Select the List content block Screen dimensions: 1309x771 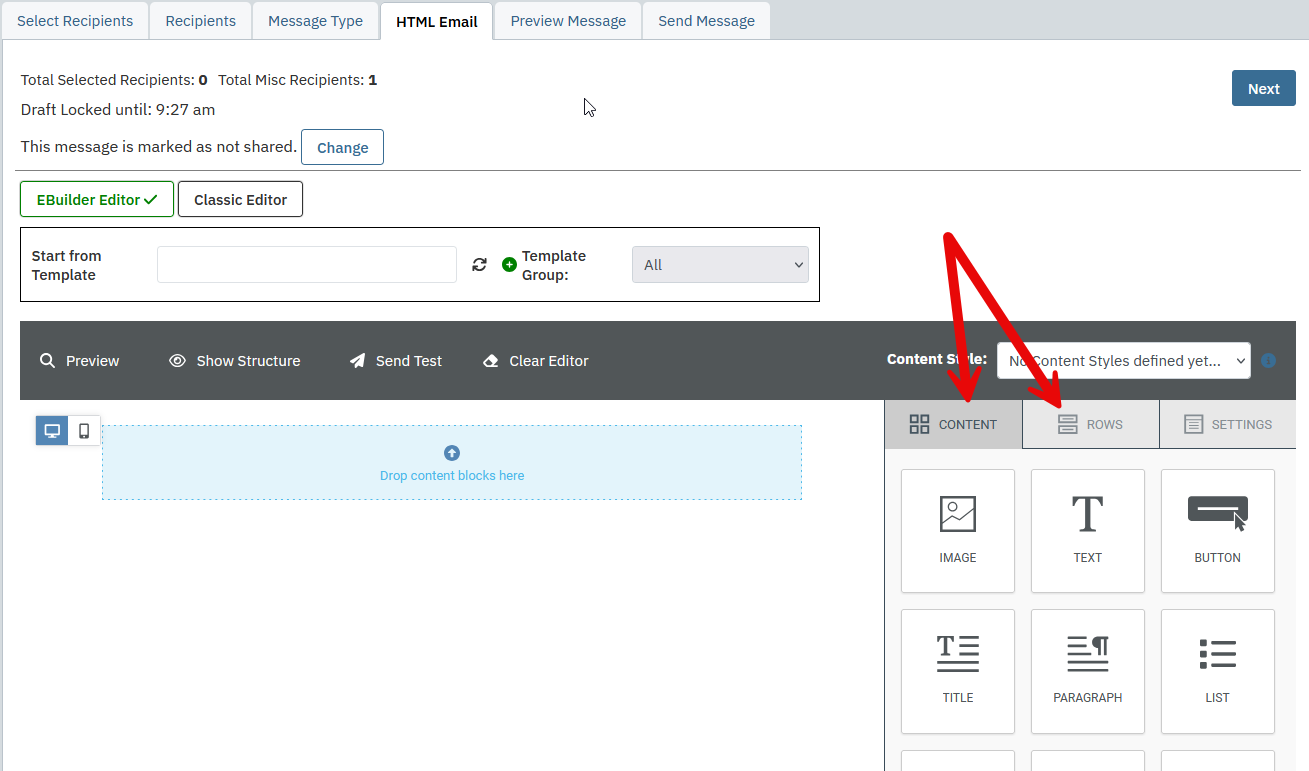[1218, 671]
